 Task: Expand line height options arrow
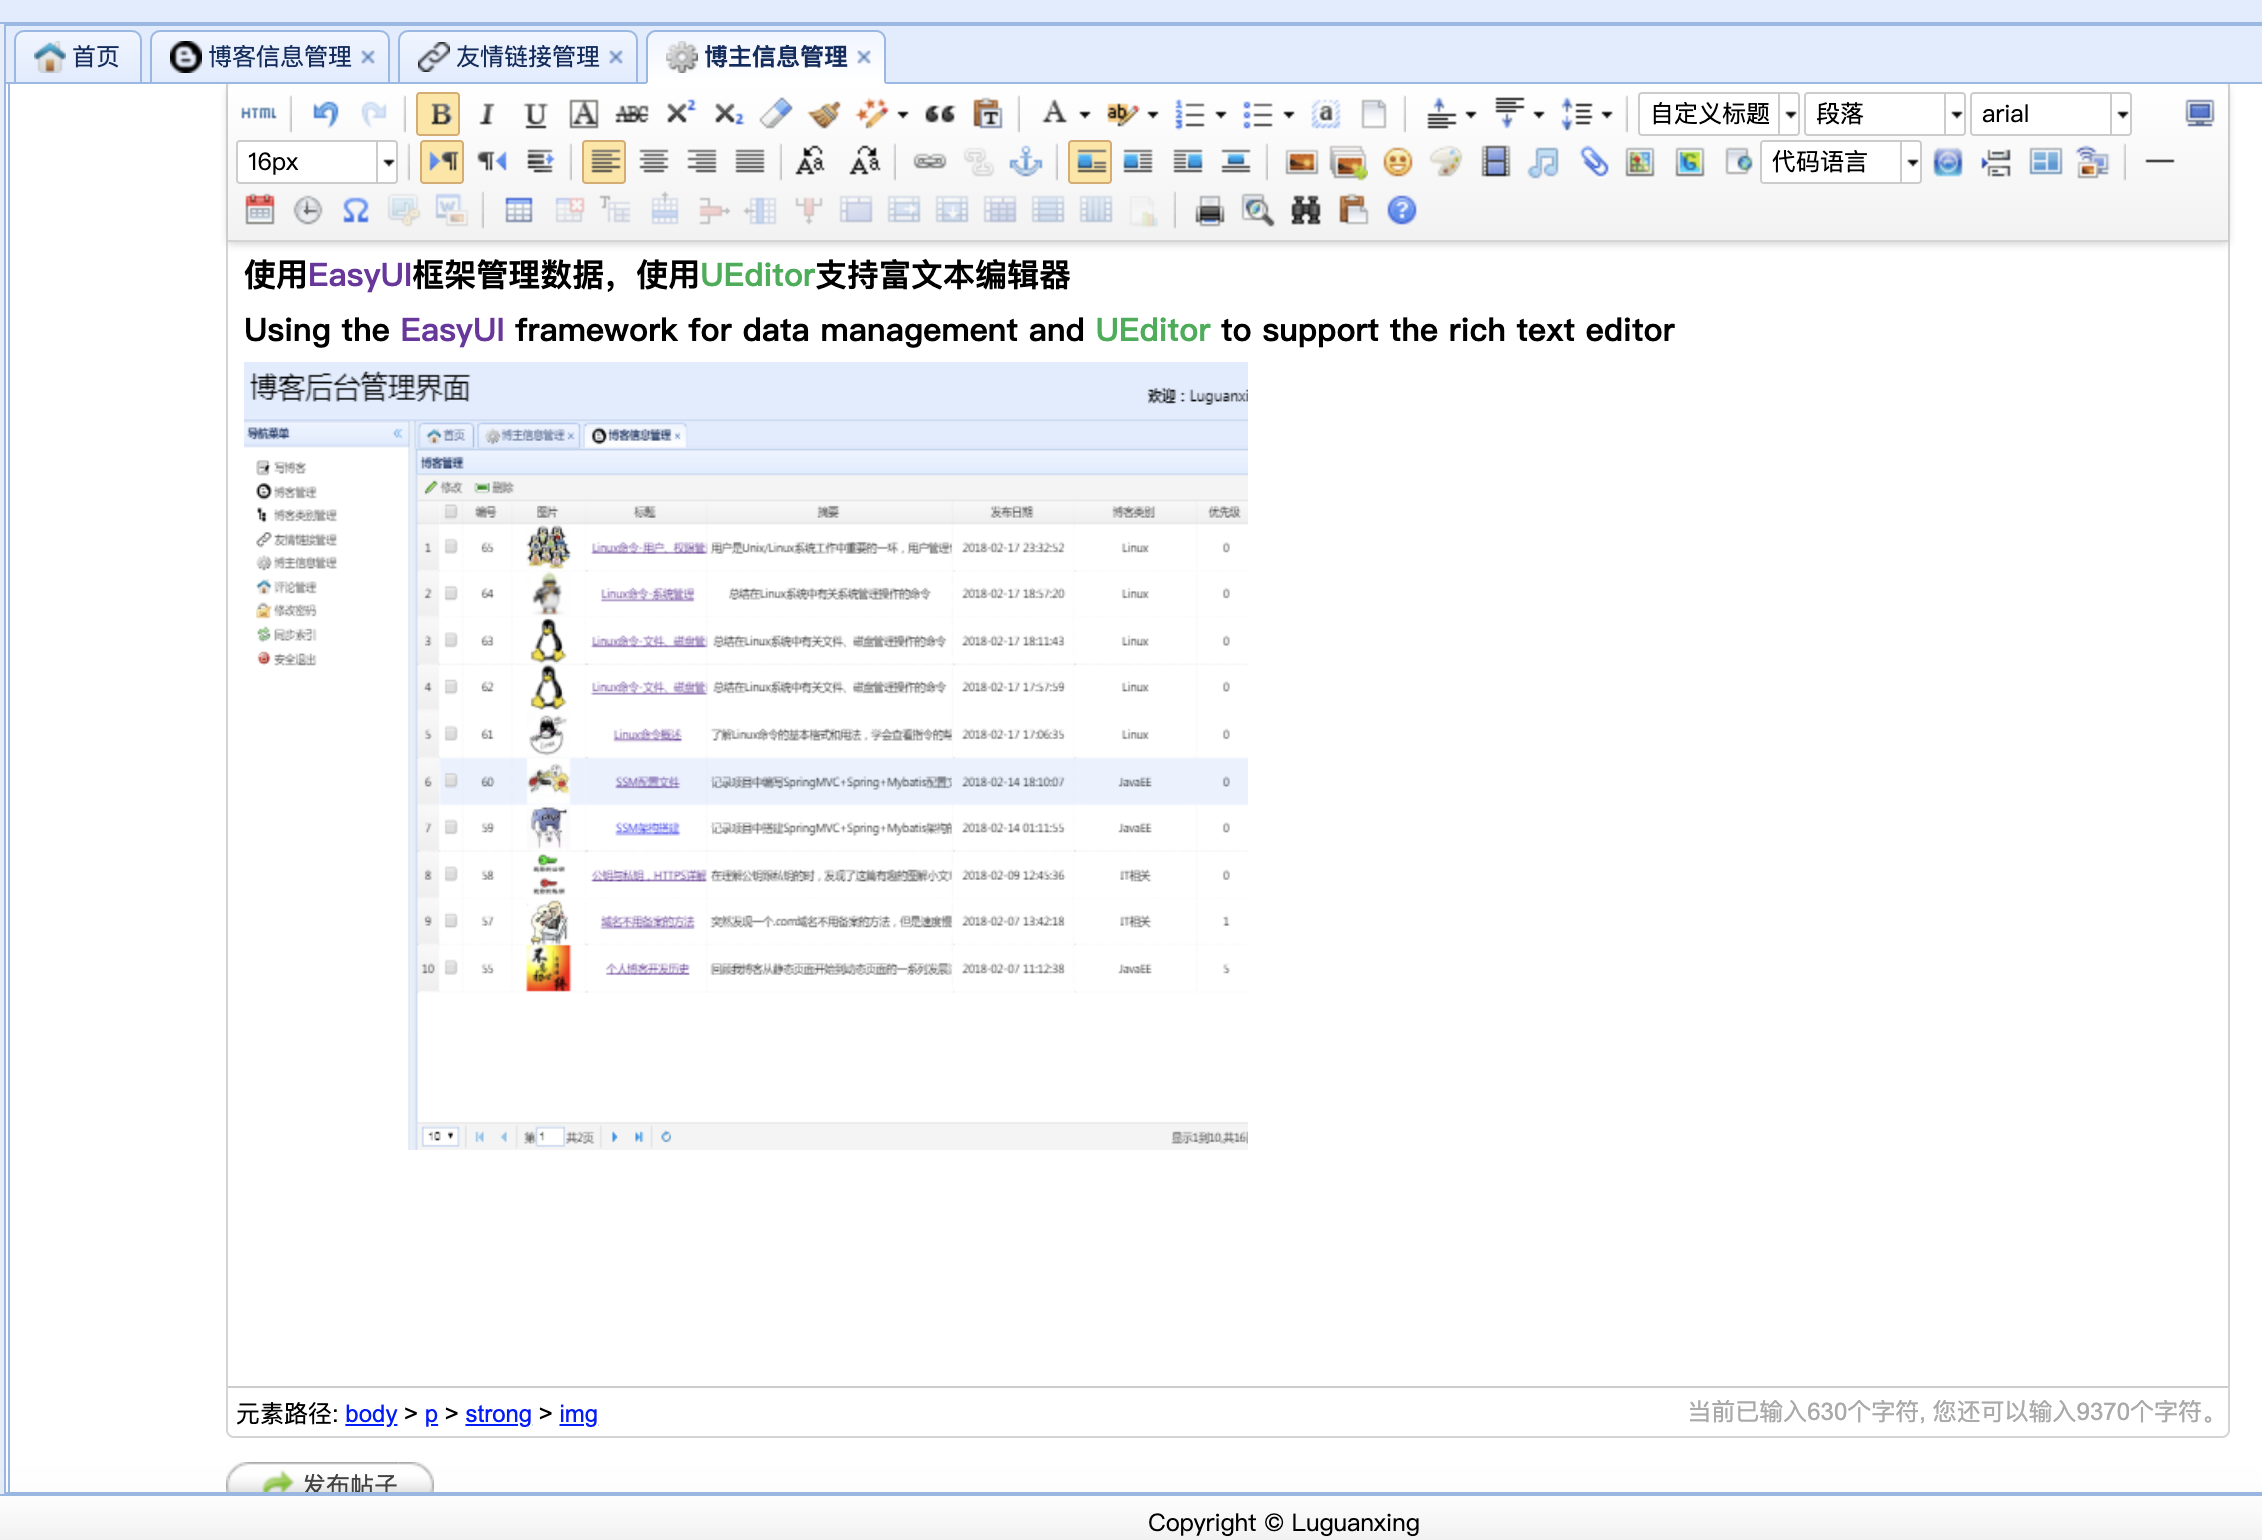tap(1607, 115)
